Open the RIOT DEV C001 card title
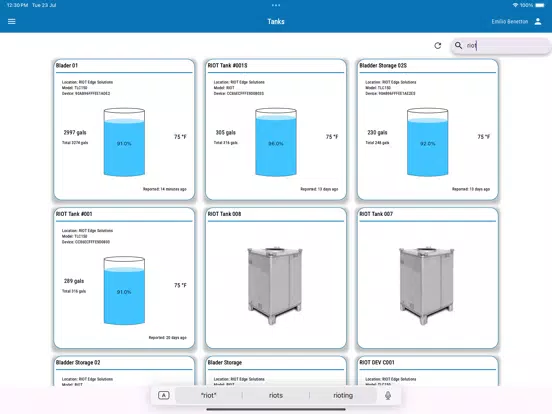 [377, 363]
